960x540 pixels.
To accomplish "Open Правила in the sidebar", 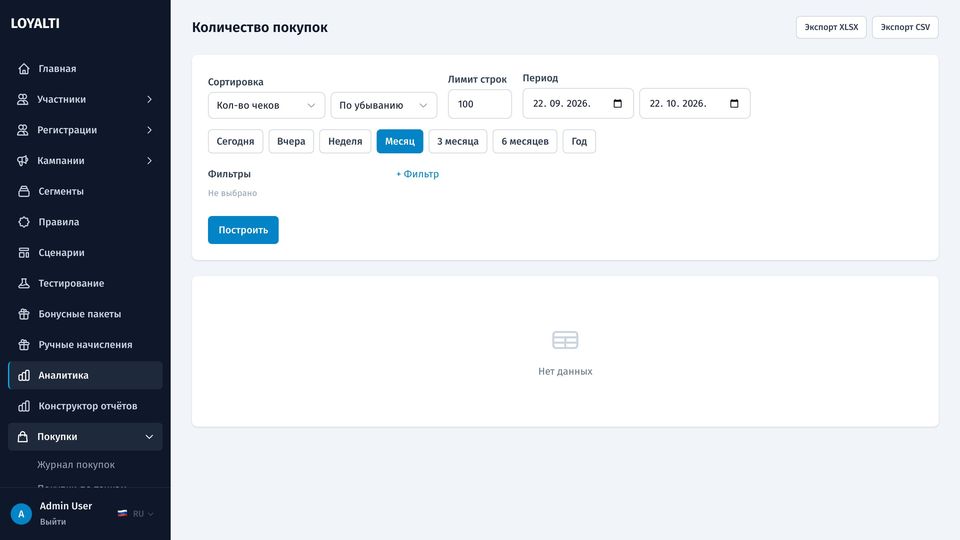I will coord(85,222).
